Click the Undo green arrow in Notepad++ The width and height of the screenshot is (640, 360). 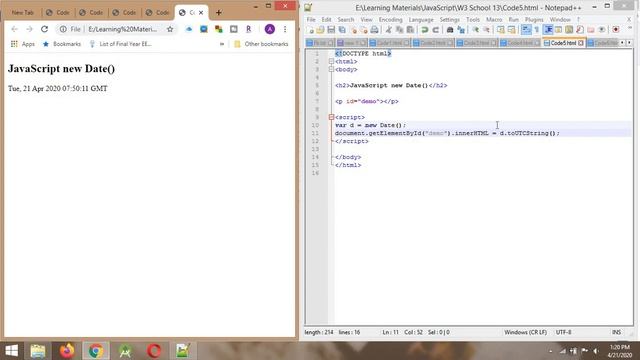point(424,30)
